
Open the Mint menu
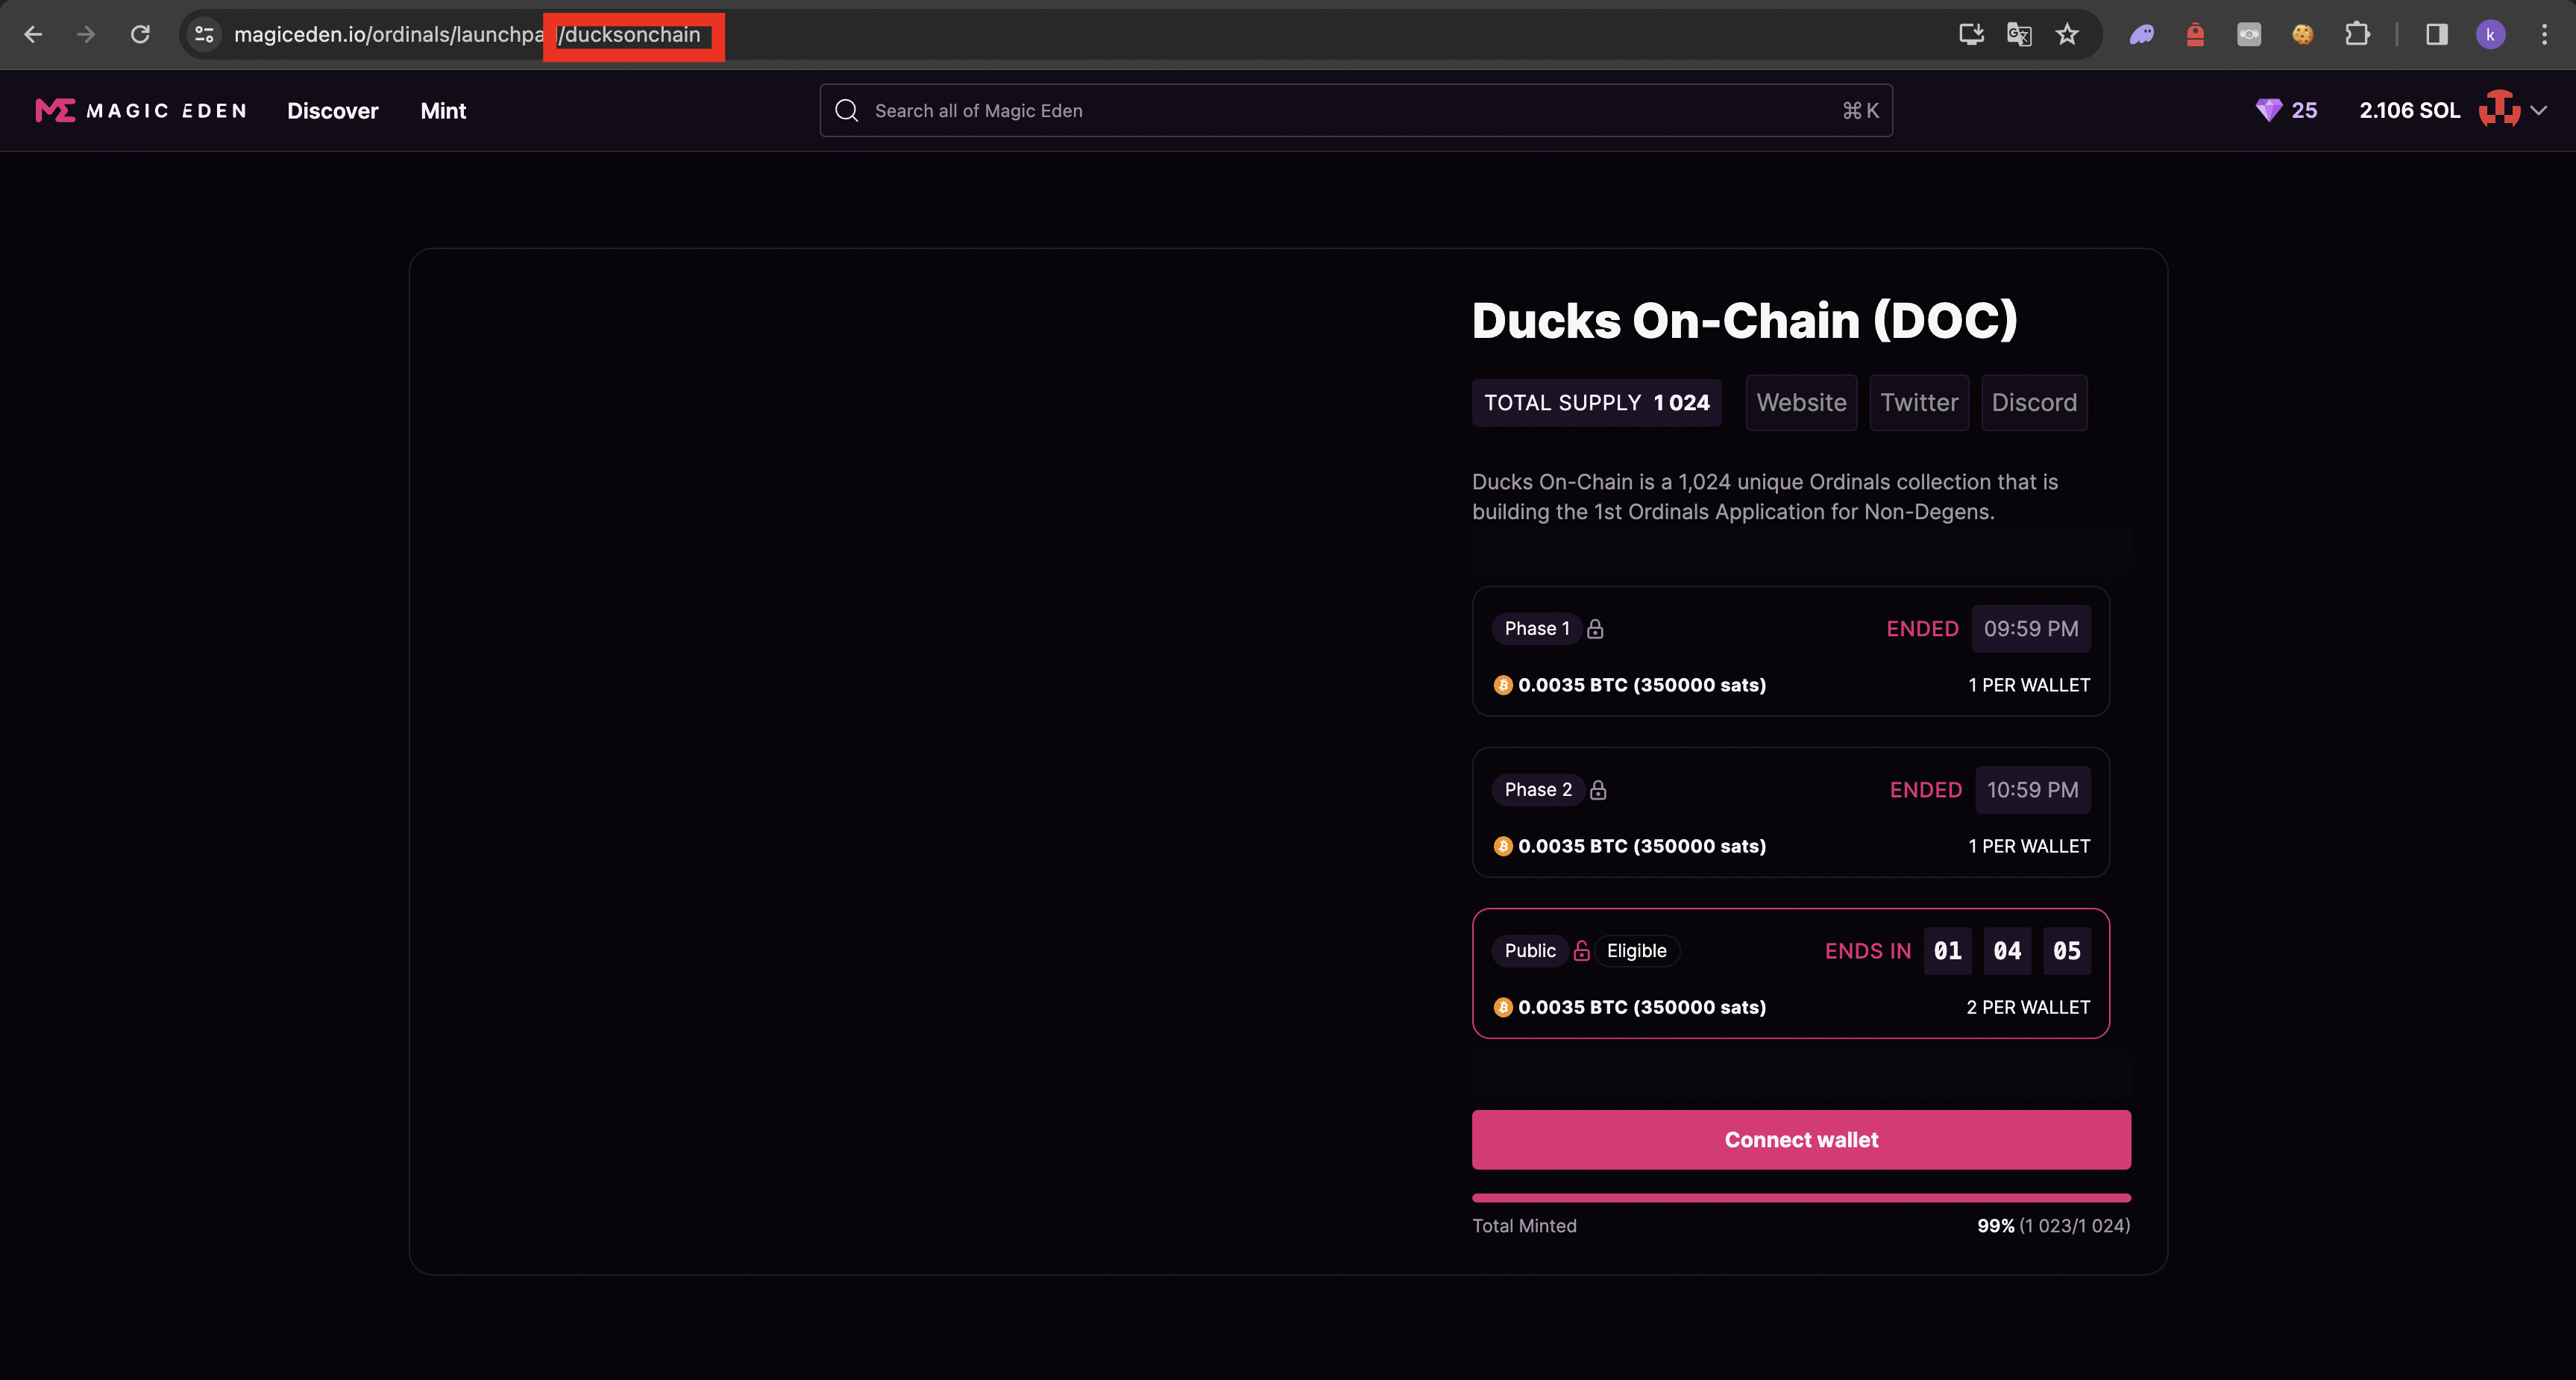tap(443, 111)
